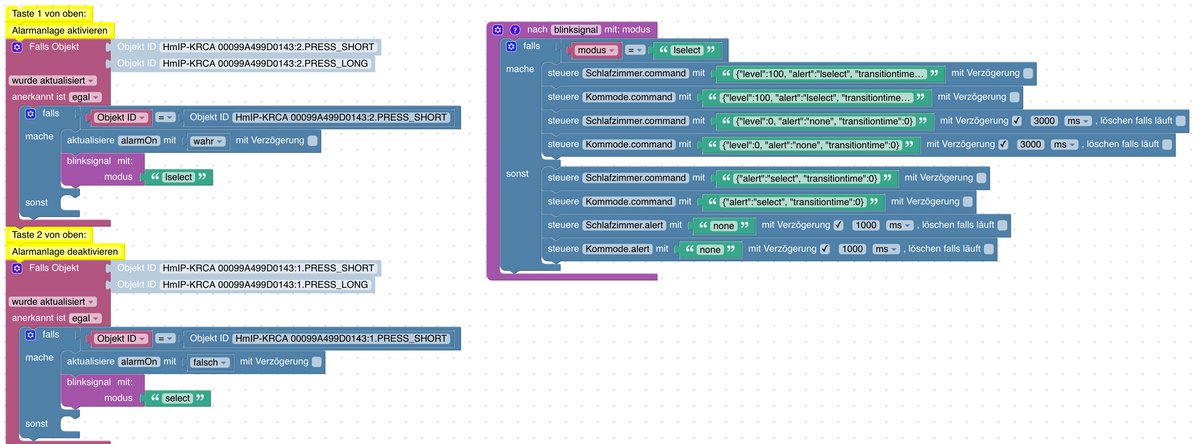1200x444 pixels.
Task: Uncheck delay on Kommode.command level 0 row
Action: tap(1003, 146)
